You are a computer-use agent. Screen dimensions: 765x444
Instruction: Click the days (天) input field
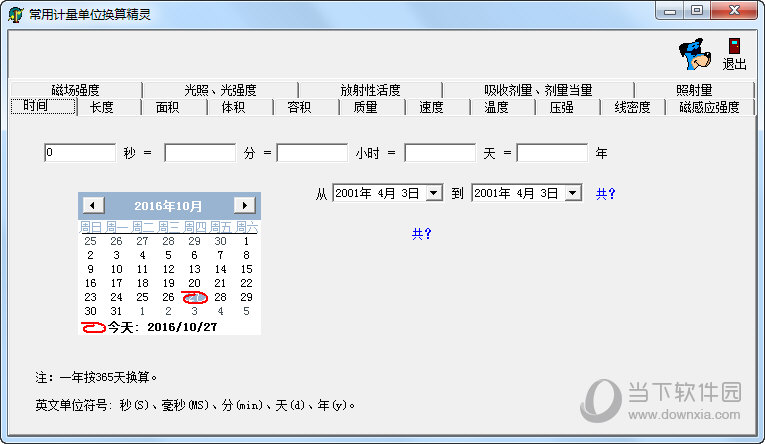tap(440, 153)
